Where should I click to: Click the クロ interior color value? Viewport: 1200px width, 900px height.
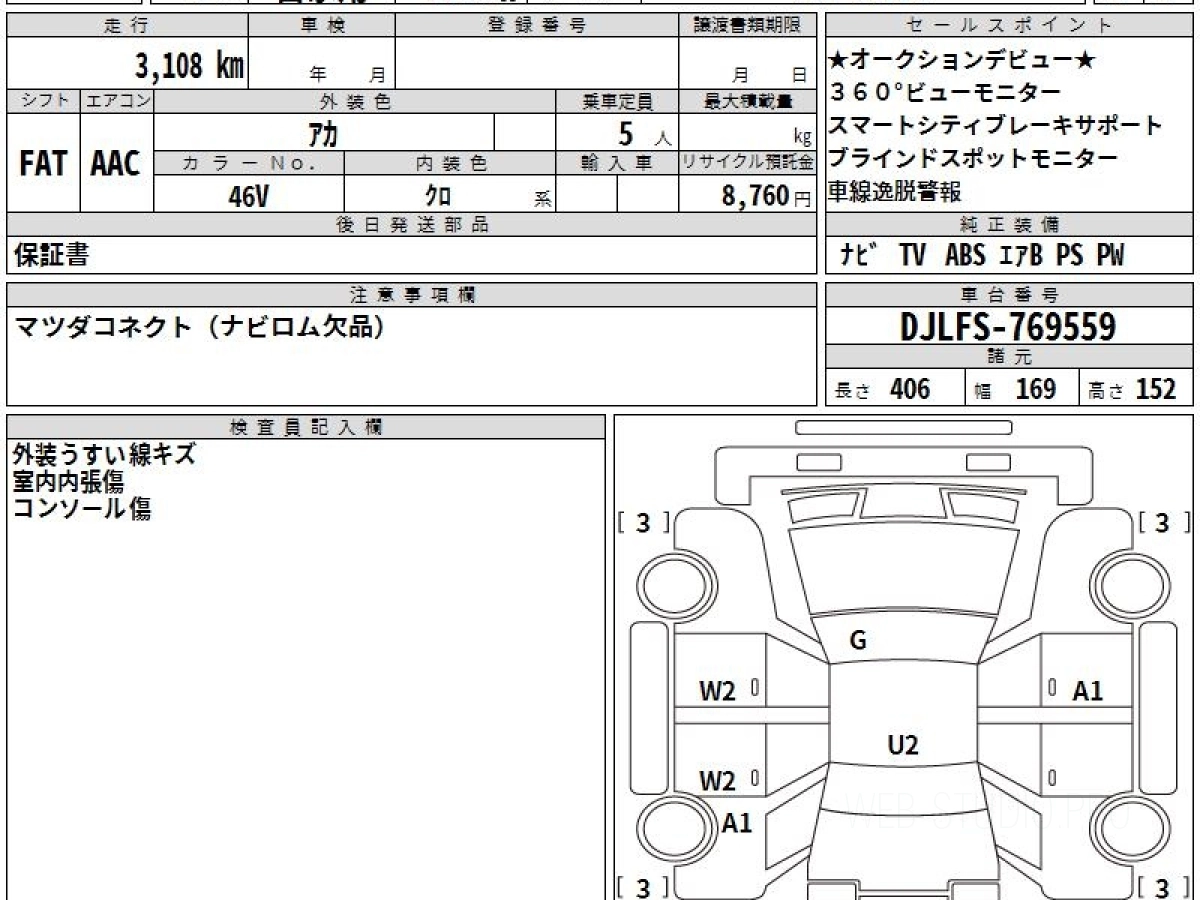438,196
